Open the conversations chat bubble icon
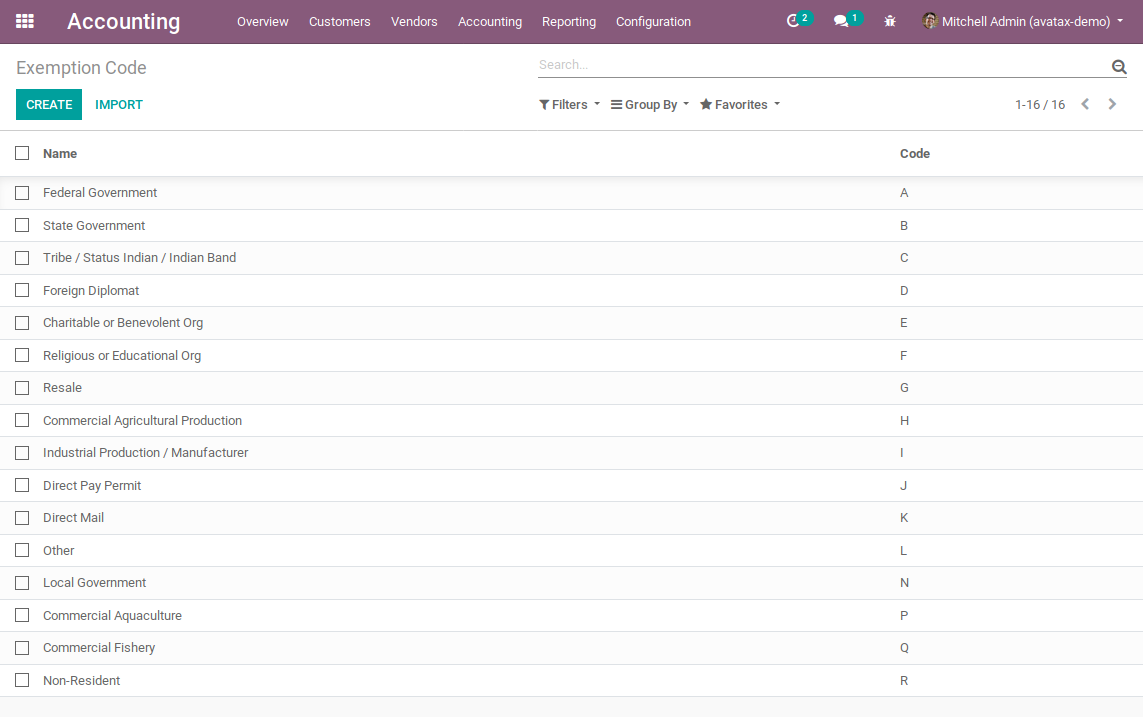Screen dimensions: 1143x717 point(841,21)
